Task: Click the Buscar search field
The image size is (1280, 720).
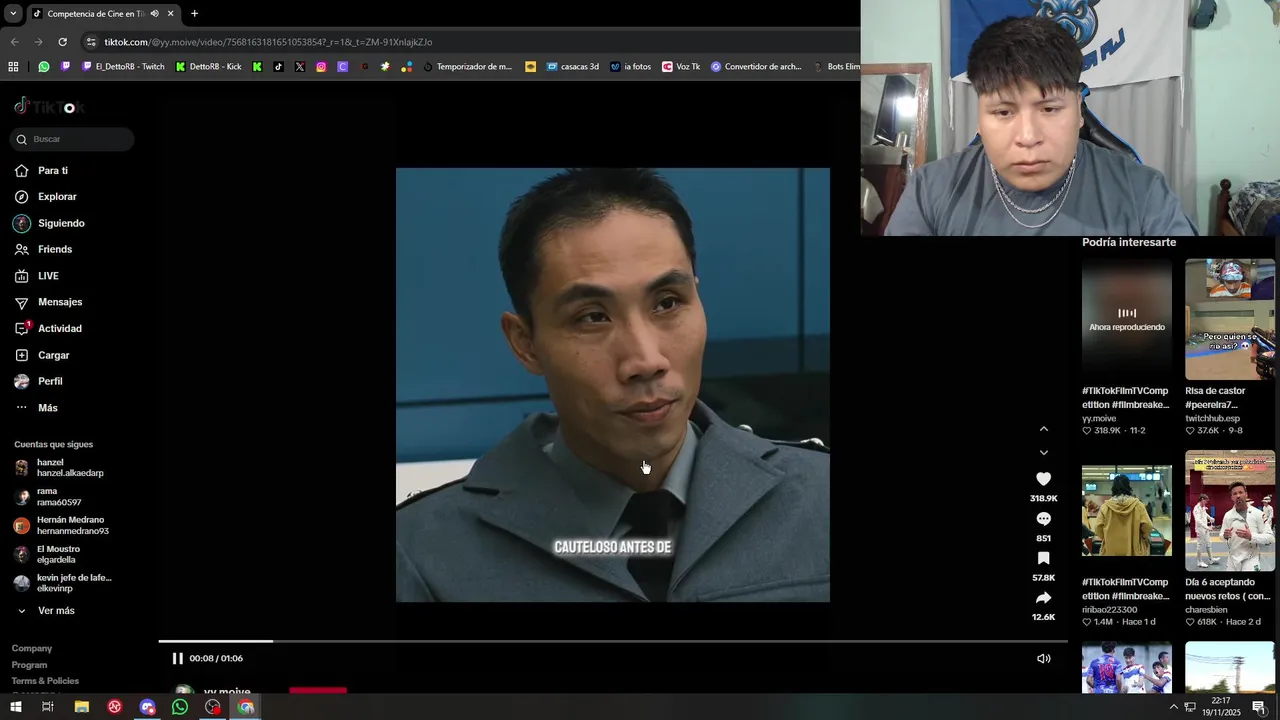Action: point(72,139)
